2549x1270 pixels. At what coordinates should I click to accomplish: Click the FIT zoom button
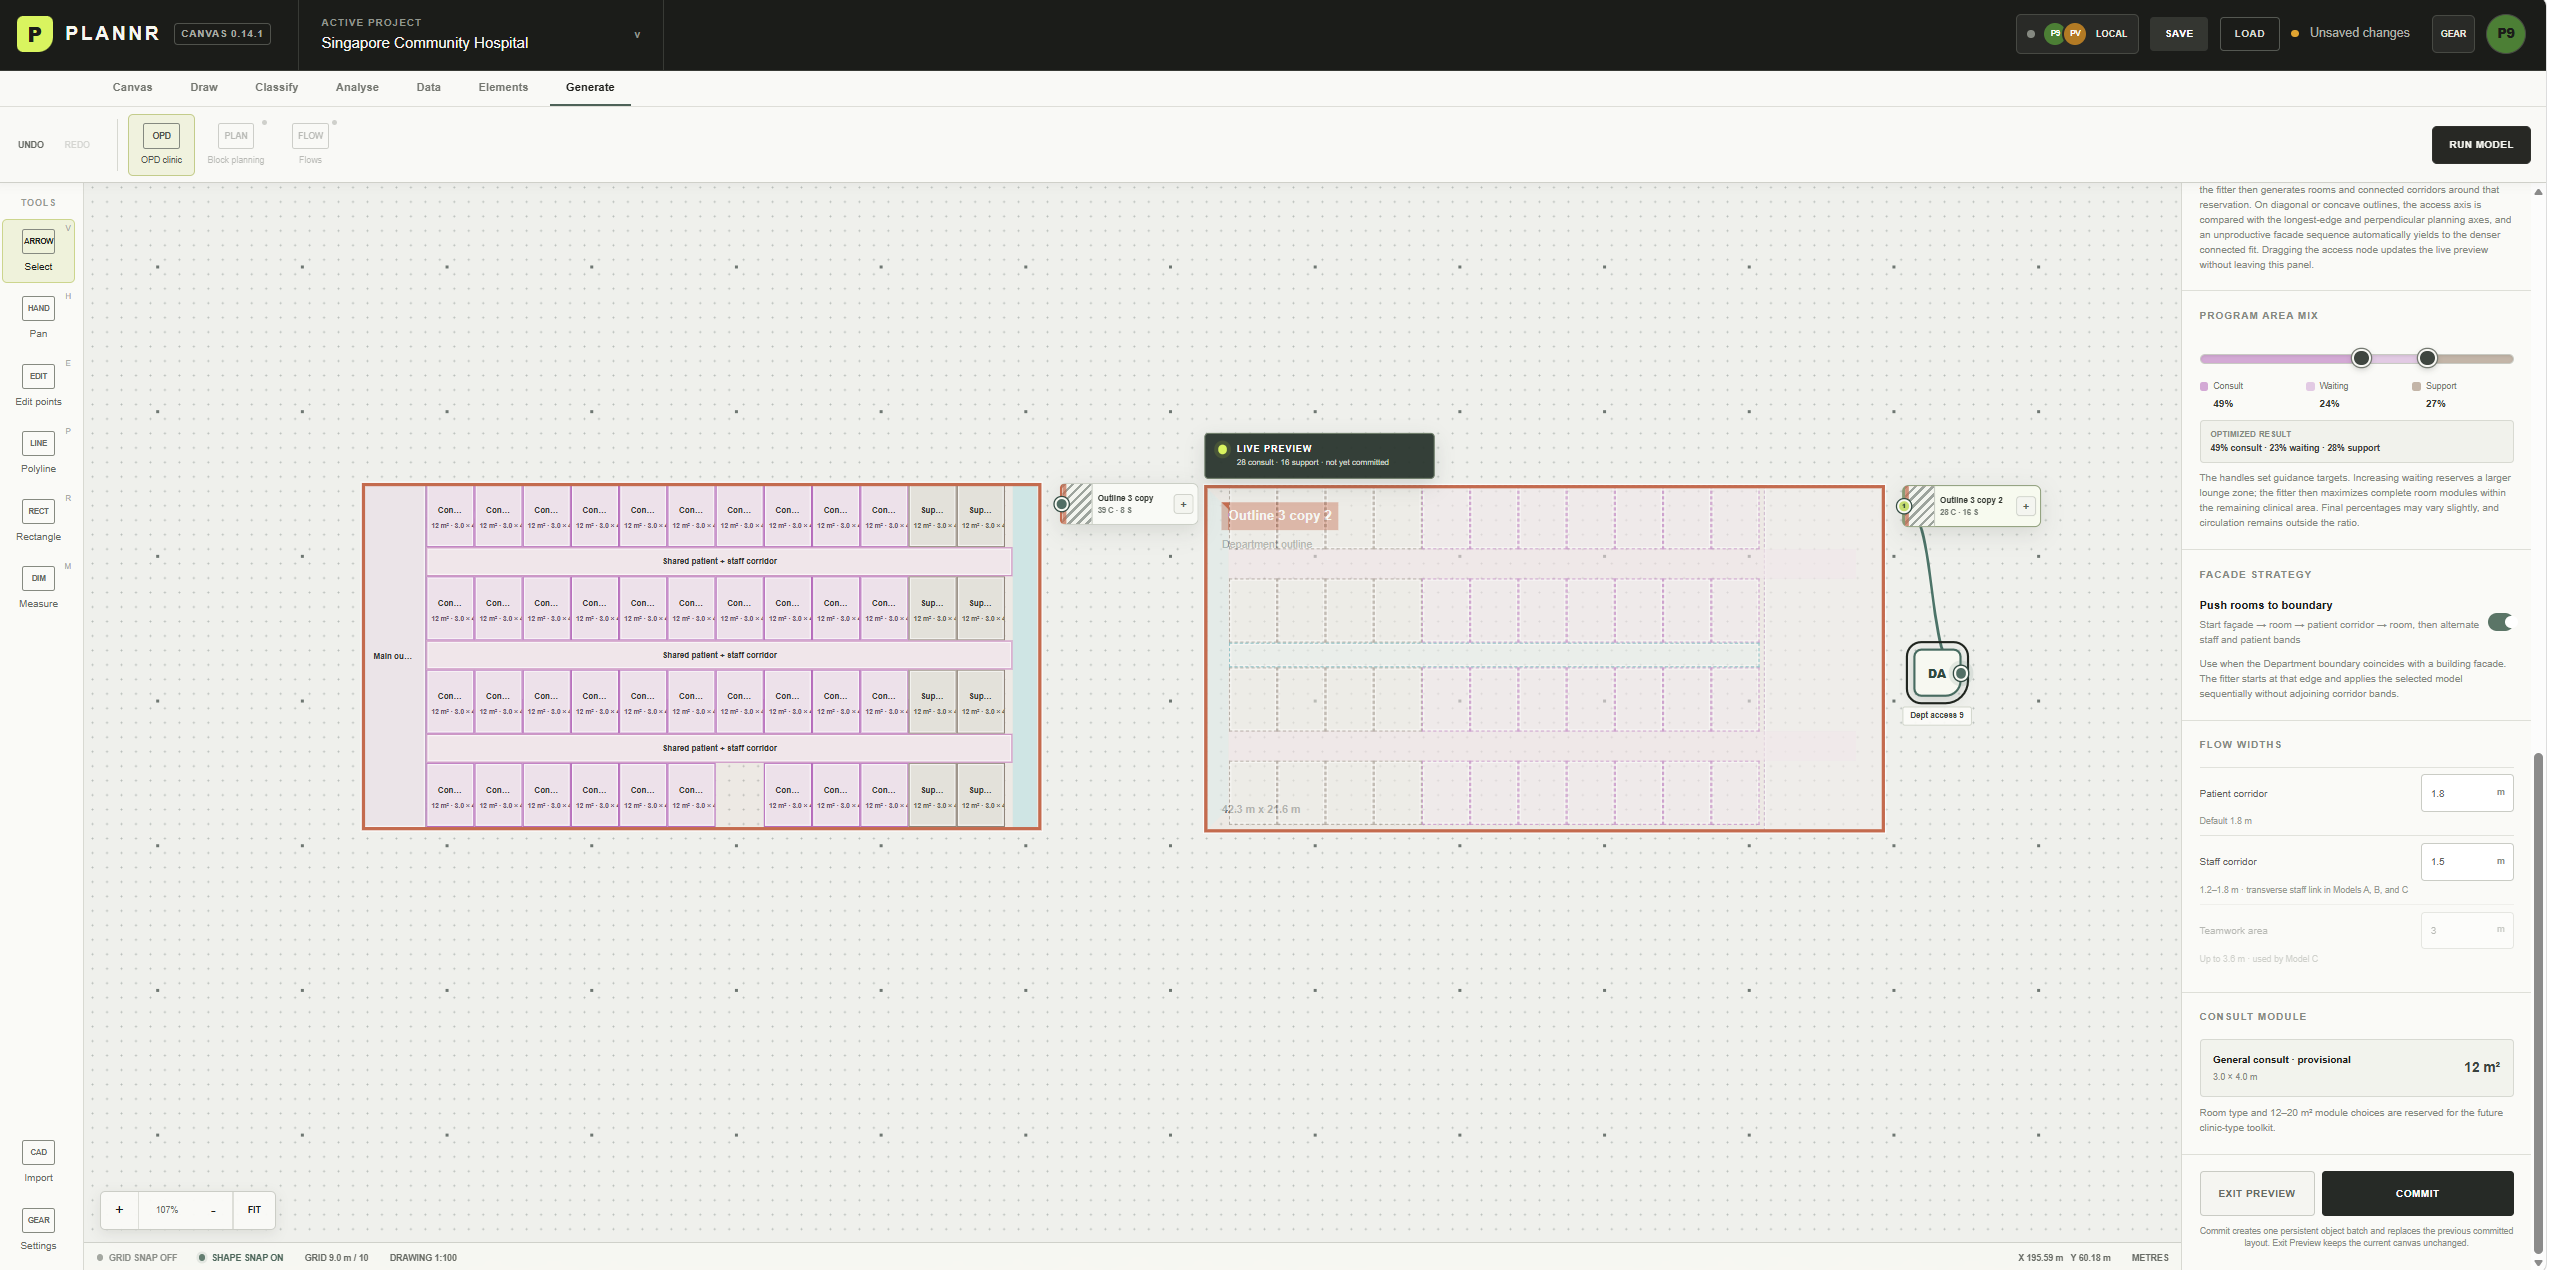[x=254, y=1210]
